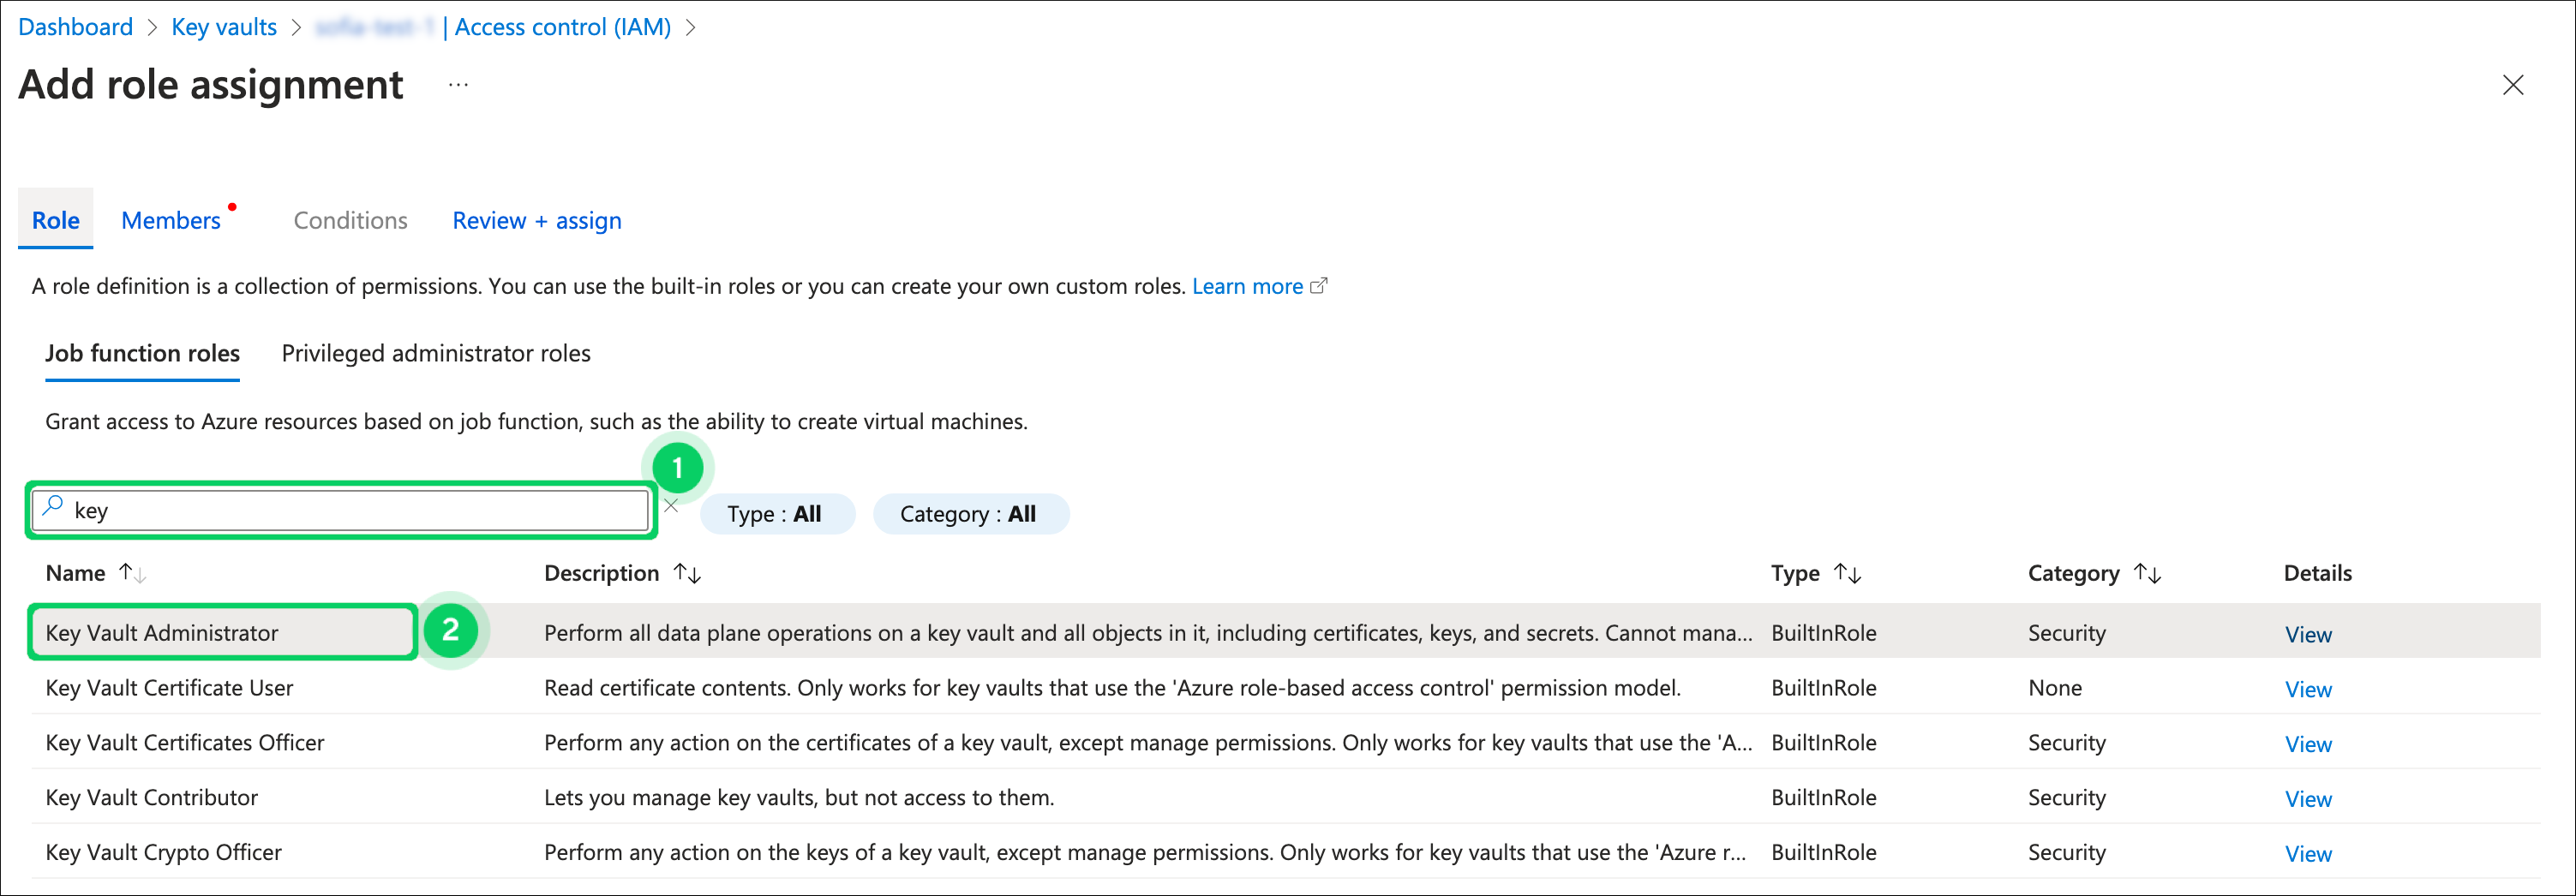Clear the role search box
This screenshot has width=2576, height=896.
pyautogui.click(x=671, y=506)
